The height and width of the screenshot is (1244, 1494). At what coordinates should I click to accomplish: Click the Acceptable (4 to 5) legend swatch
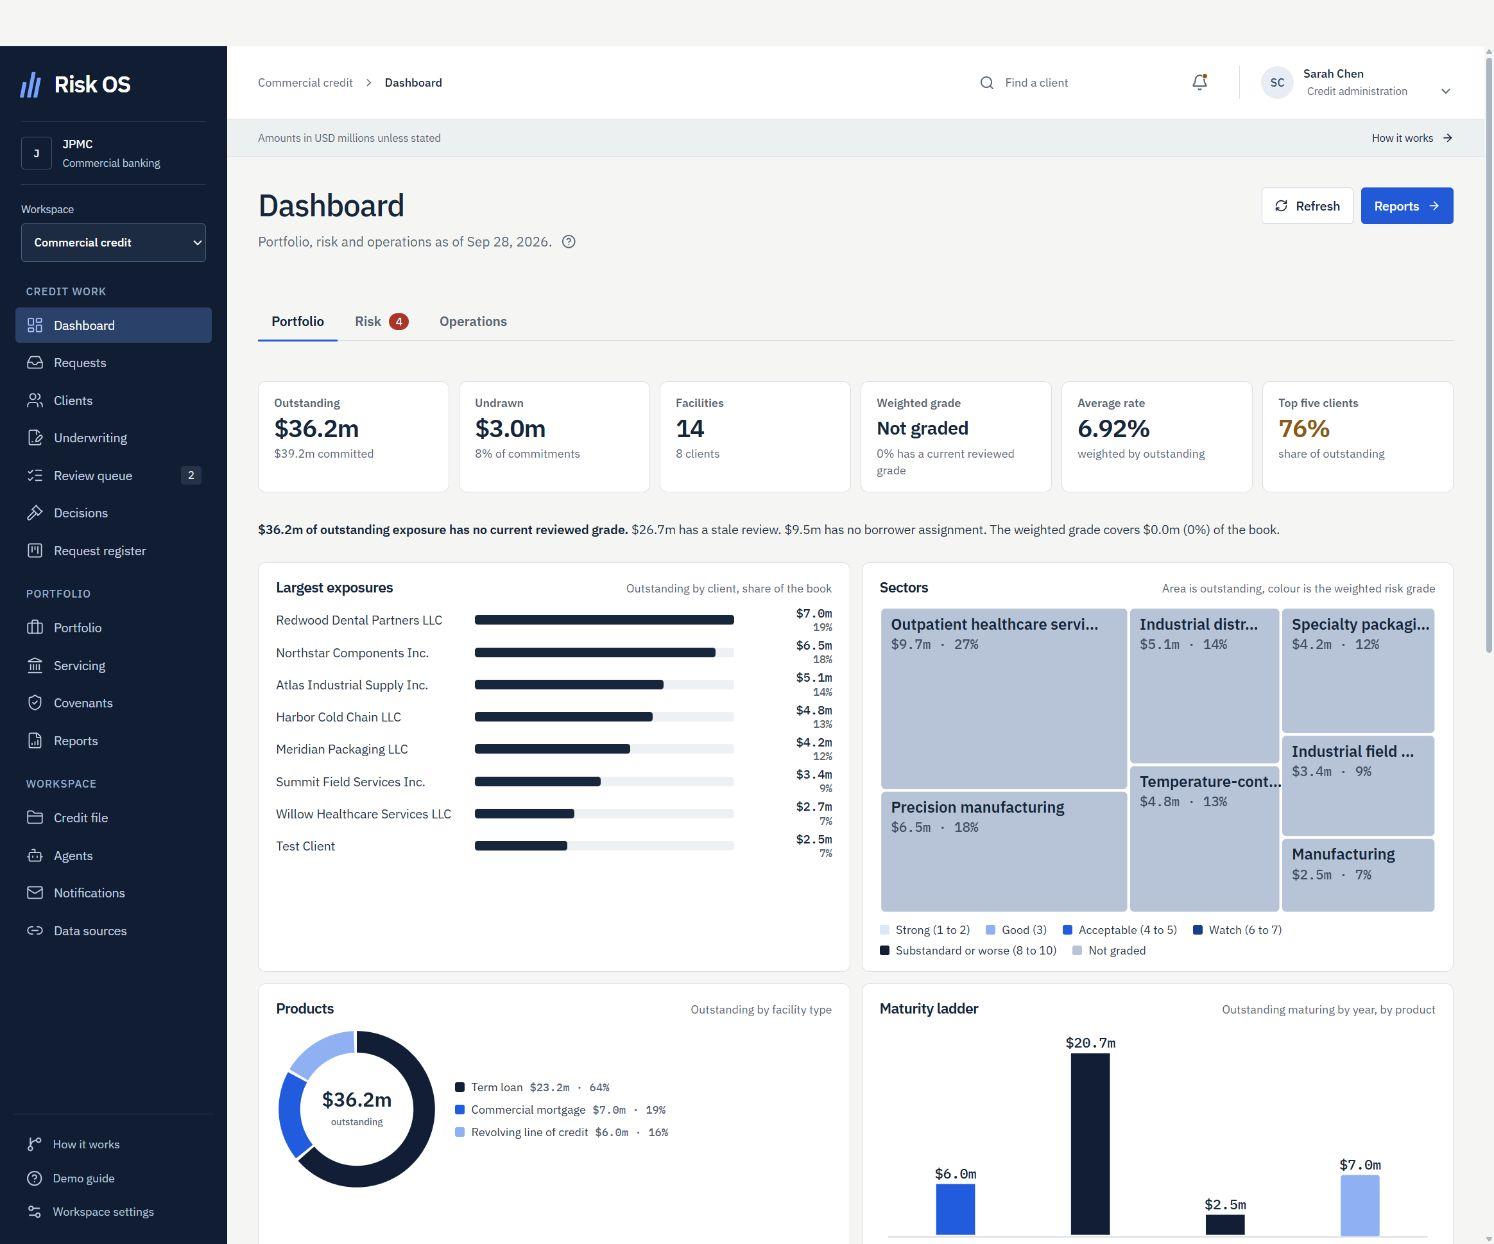[x=1067, y=930]
